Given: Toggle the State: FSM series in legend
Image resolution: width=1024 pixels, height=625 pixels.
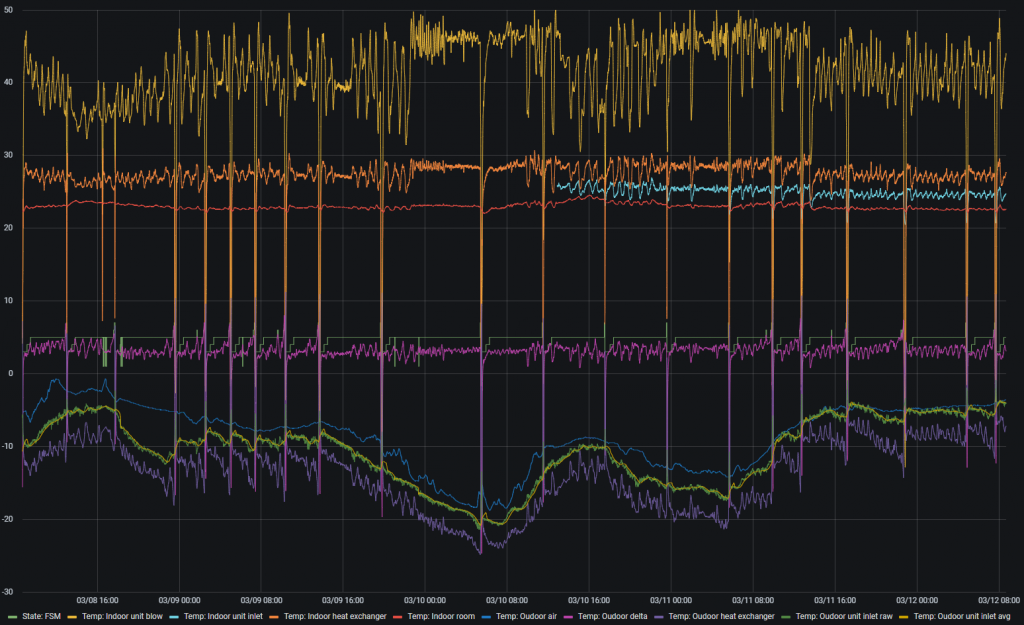Looking at the screenshot, I should [40, 616].
